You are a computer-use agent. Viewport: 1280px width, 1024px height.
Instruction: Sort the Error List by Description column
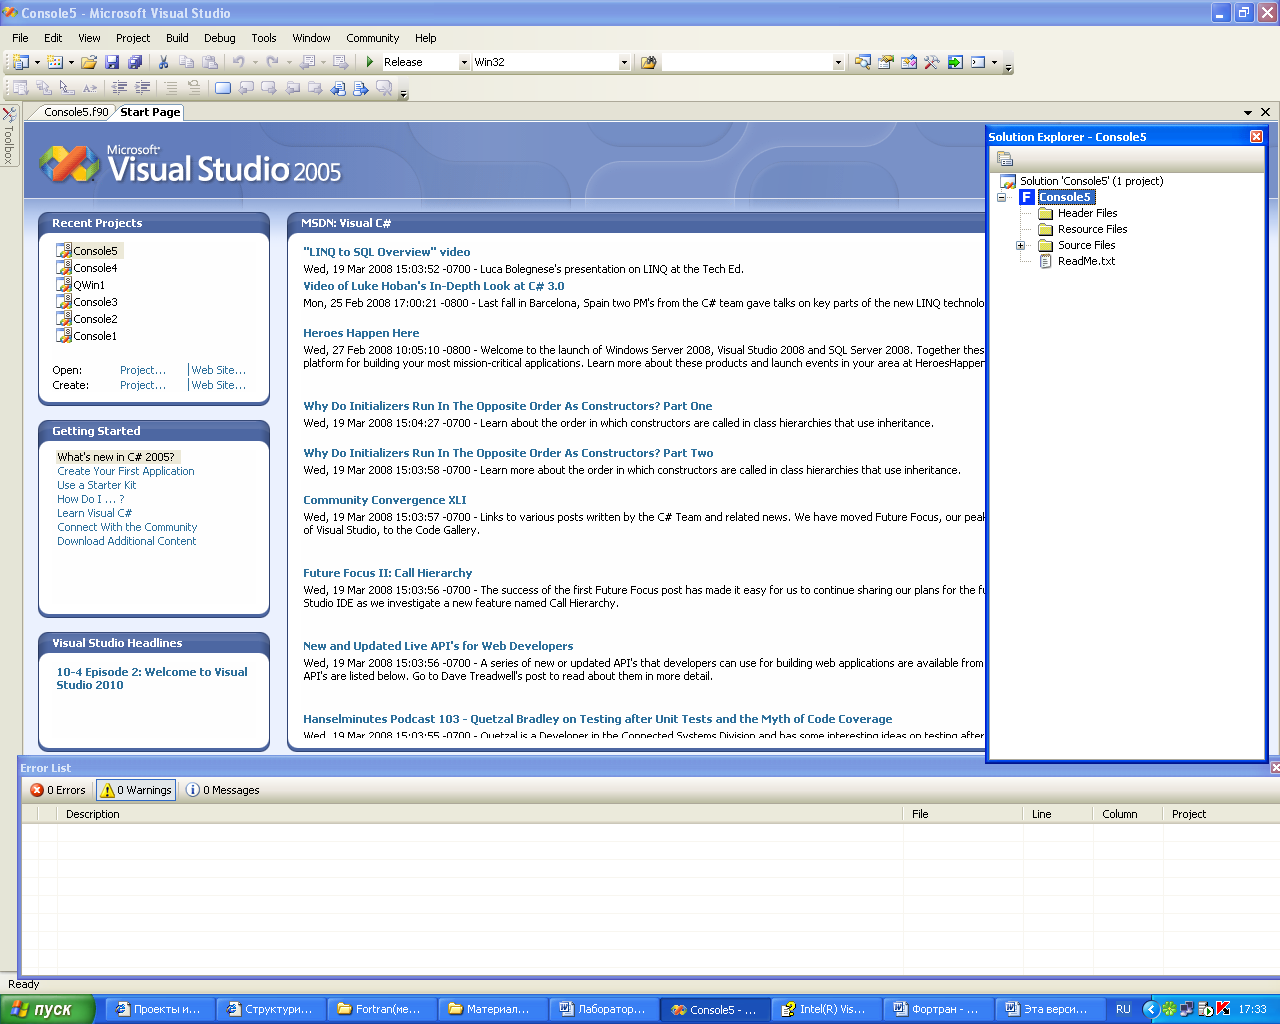pyautogui.click(x=480, y=814)
